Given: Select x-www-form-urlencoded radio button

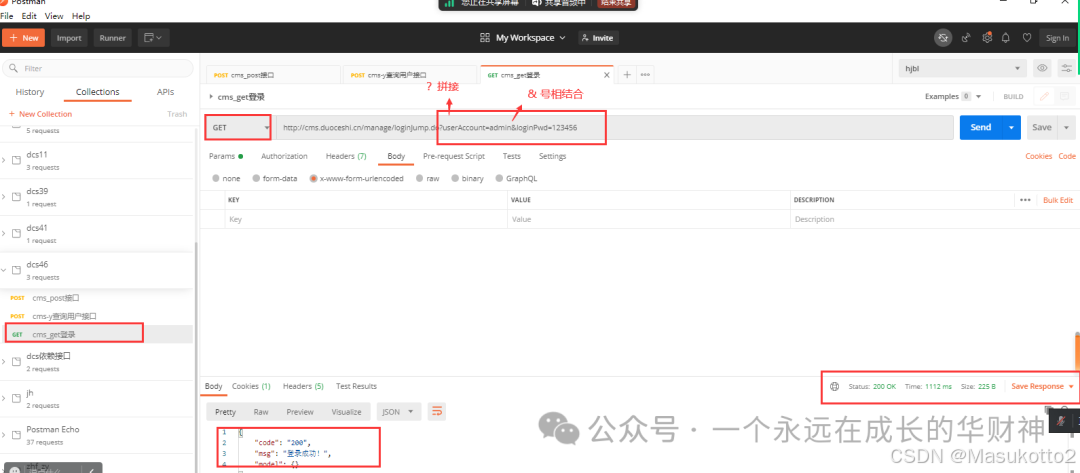Looking at the screenshot, I should coord(313,178).
